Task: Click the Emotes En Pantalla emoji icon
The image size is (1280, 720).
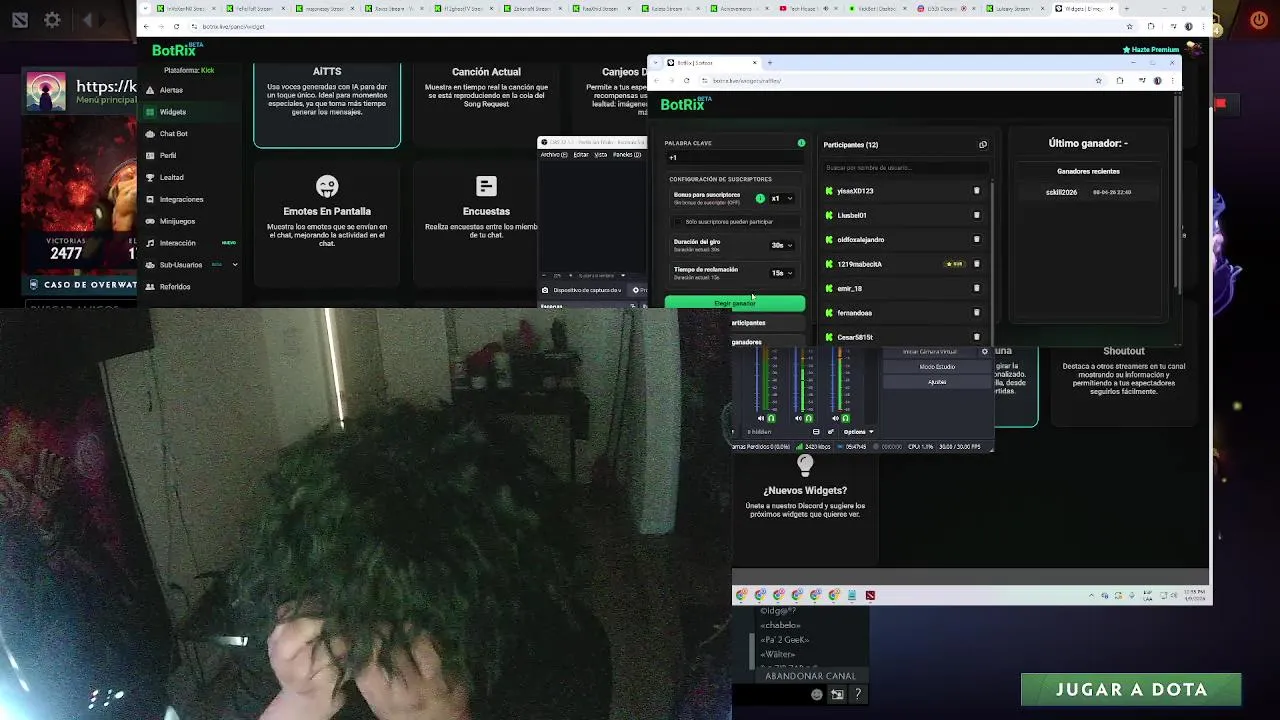Action: [x=327, y=187]
